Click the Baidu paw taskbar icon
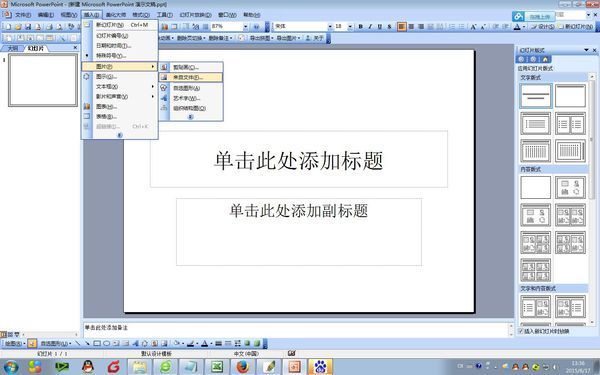 pos(320,367)
